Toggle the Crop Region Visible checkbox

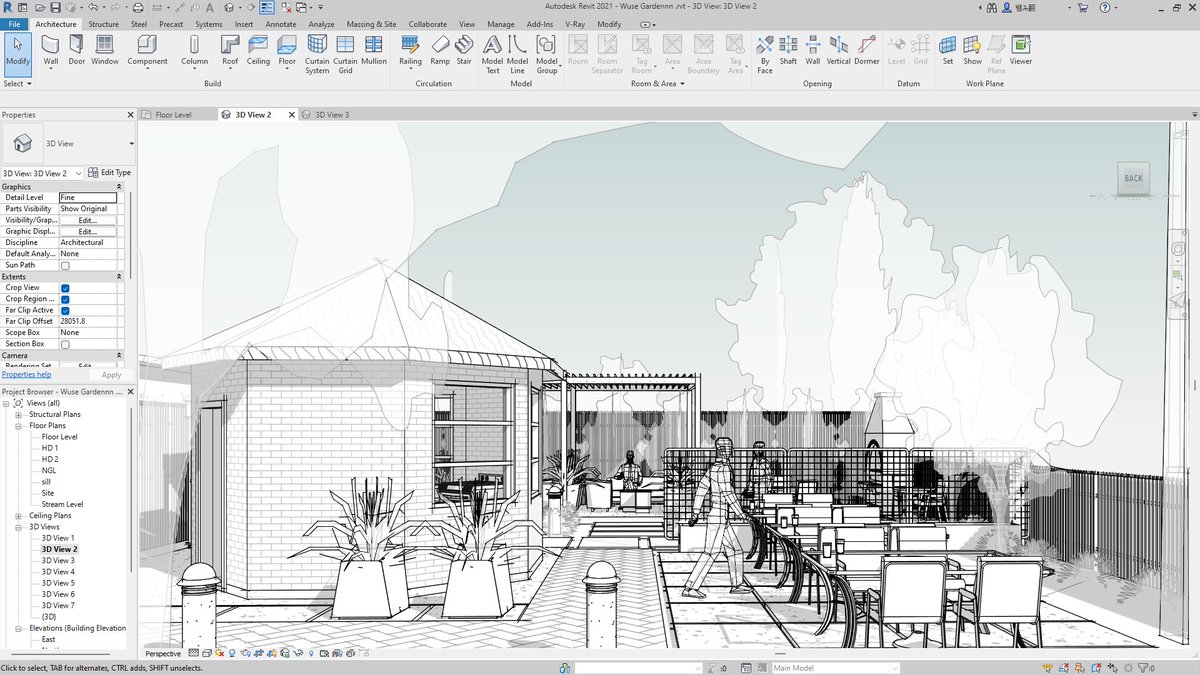(65, 299)
